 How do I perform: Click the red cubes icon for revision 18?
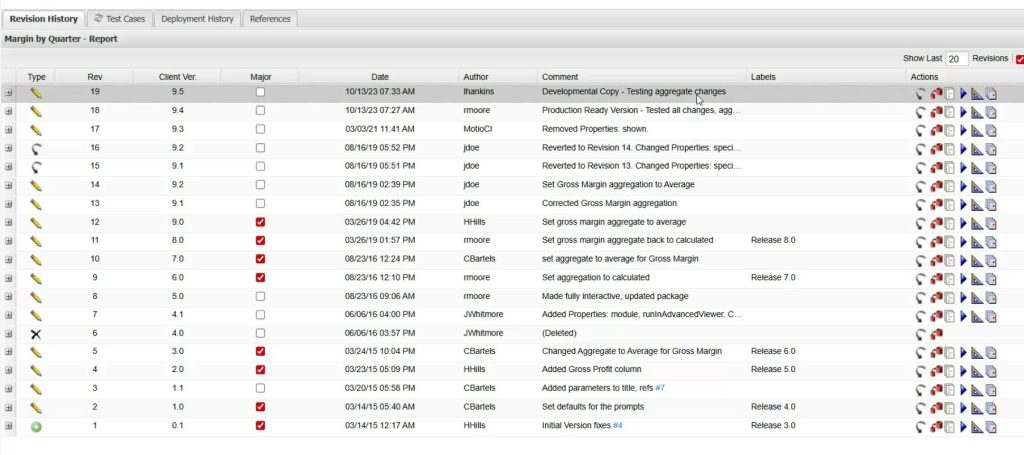[x=936, y=112]
